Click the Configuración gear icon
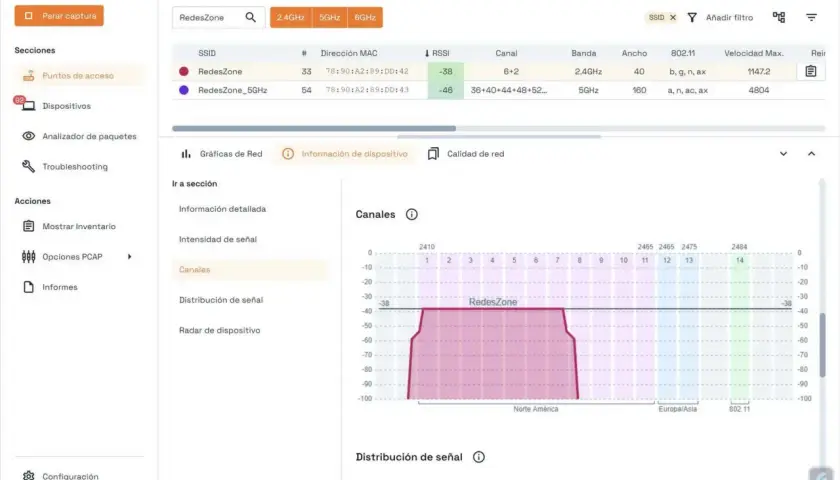Screen dimensions: 840x480 (28, 476)
